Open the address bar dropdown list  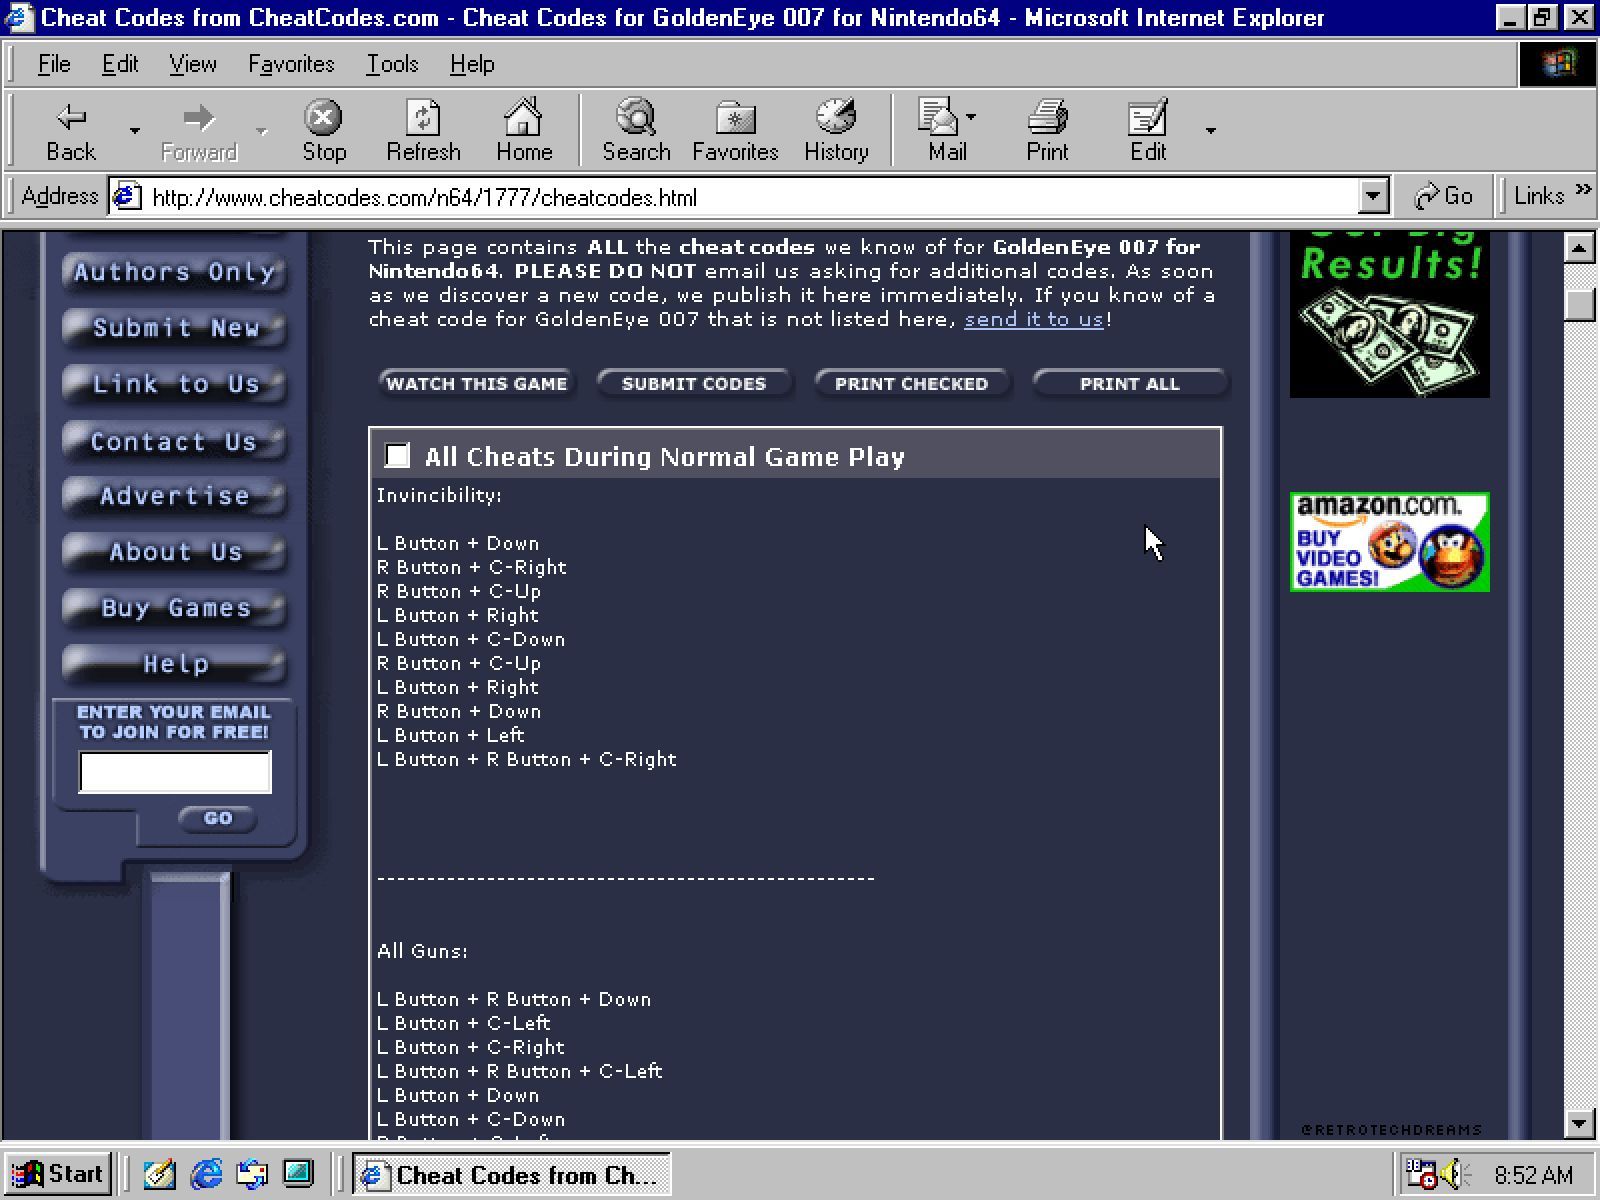pos(1374,197)
